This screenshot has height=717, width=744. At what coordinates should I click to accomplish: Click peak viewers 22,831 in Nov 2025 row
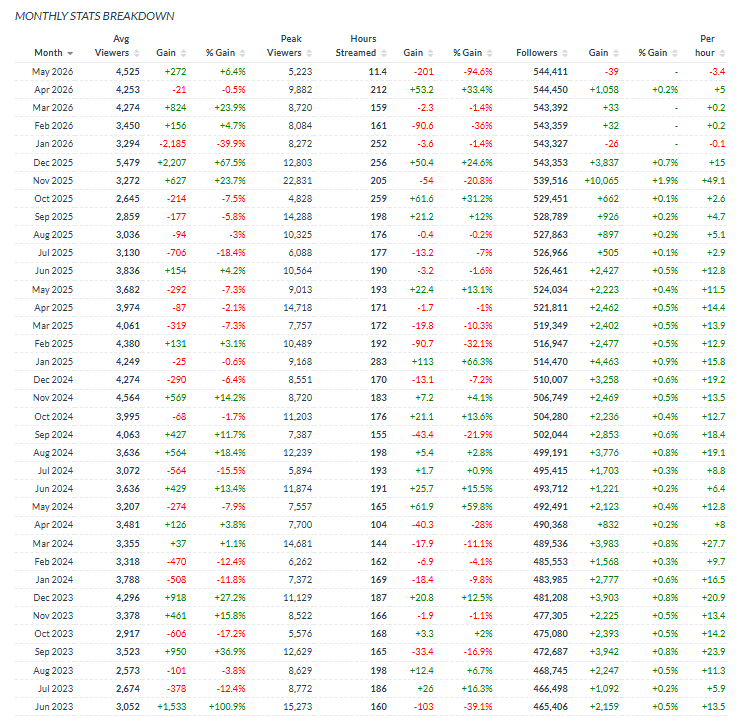(x=298, y=181)
